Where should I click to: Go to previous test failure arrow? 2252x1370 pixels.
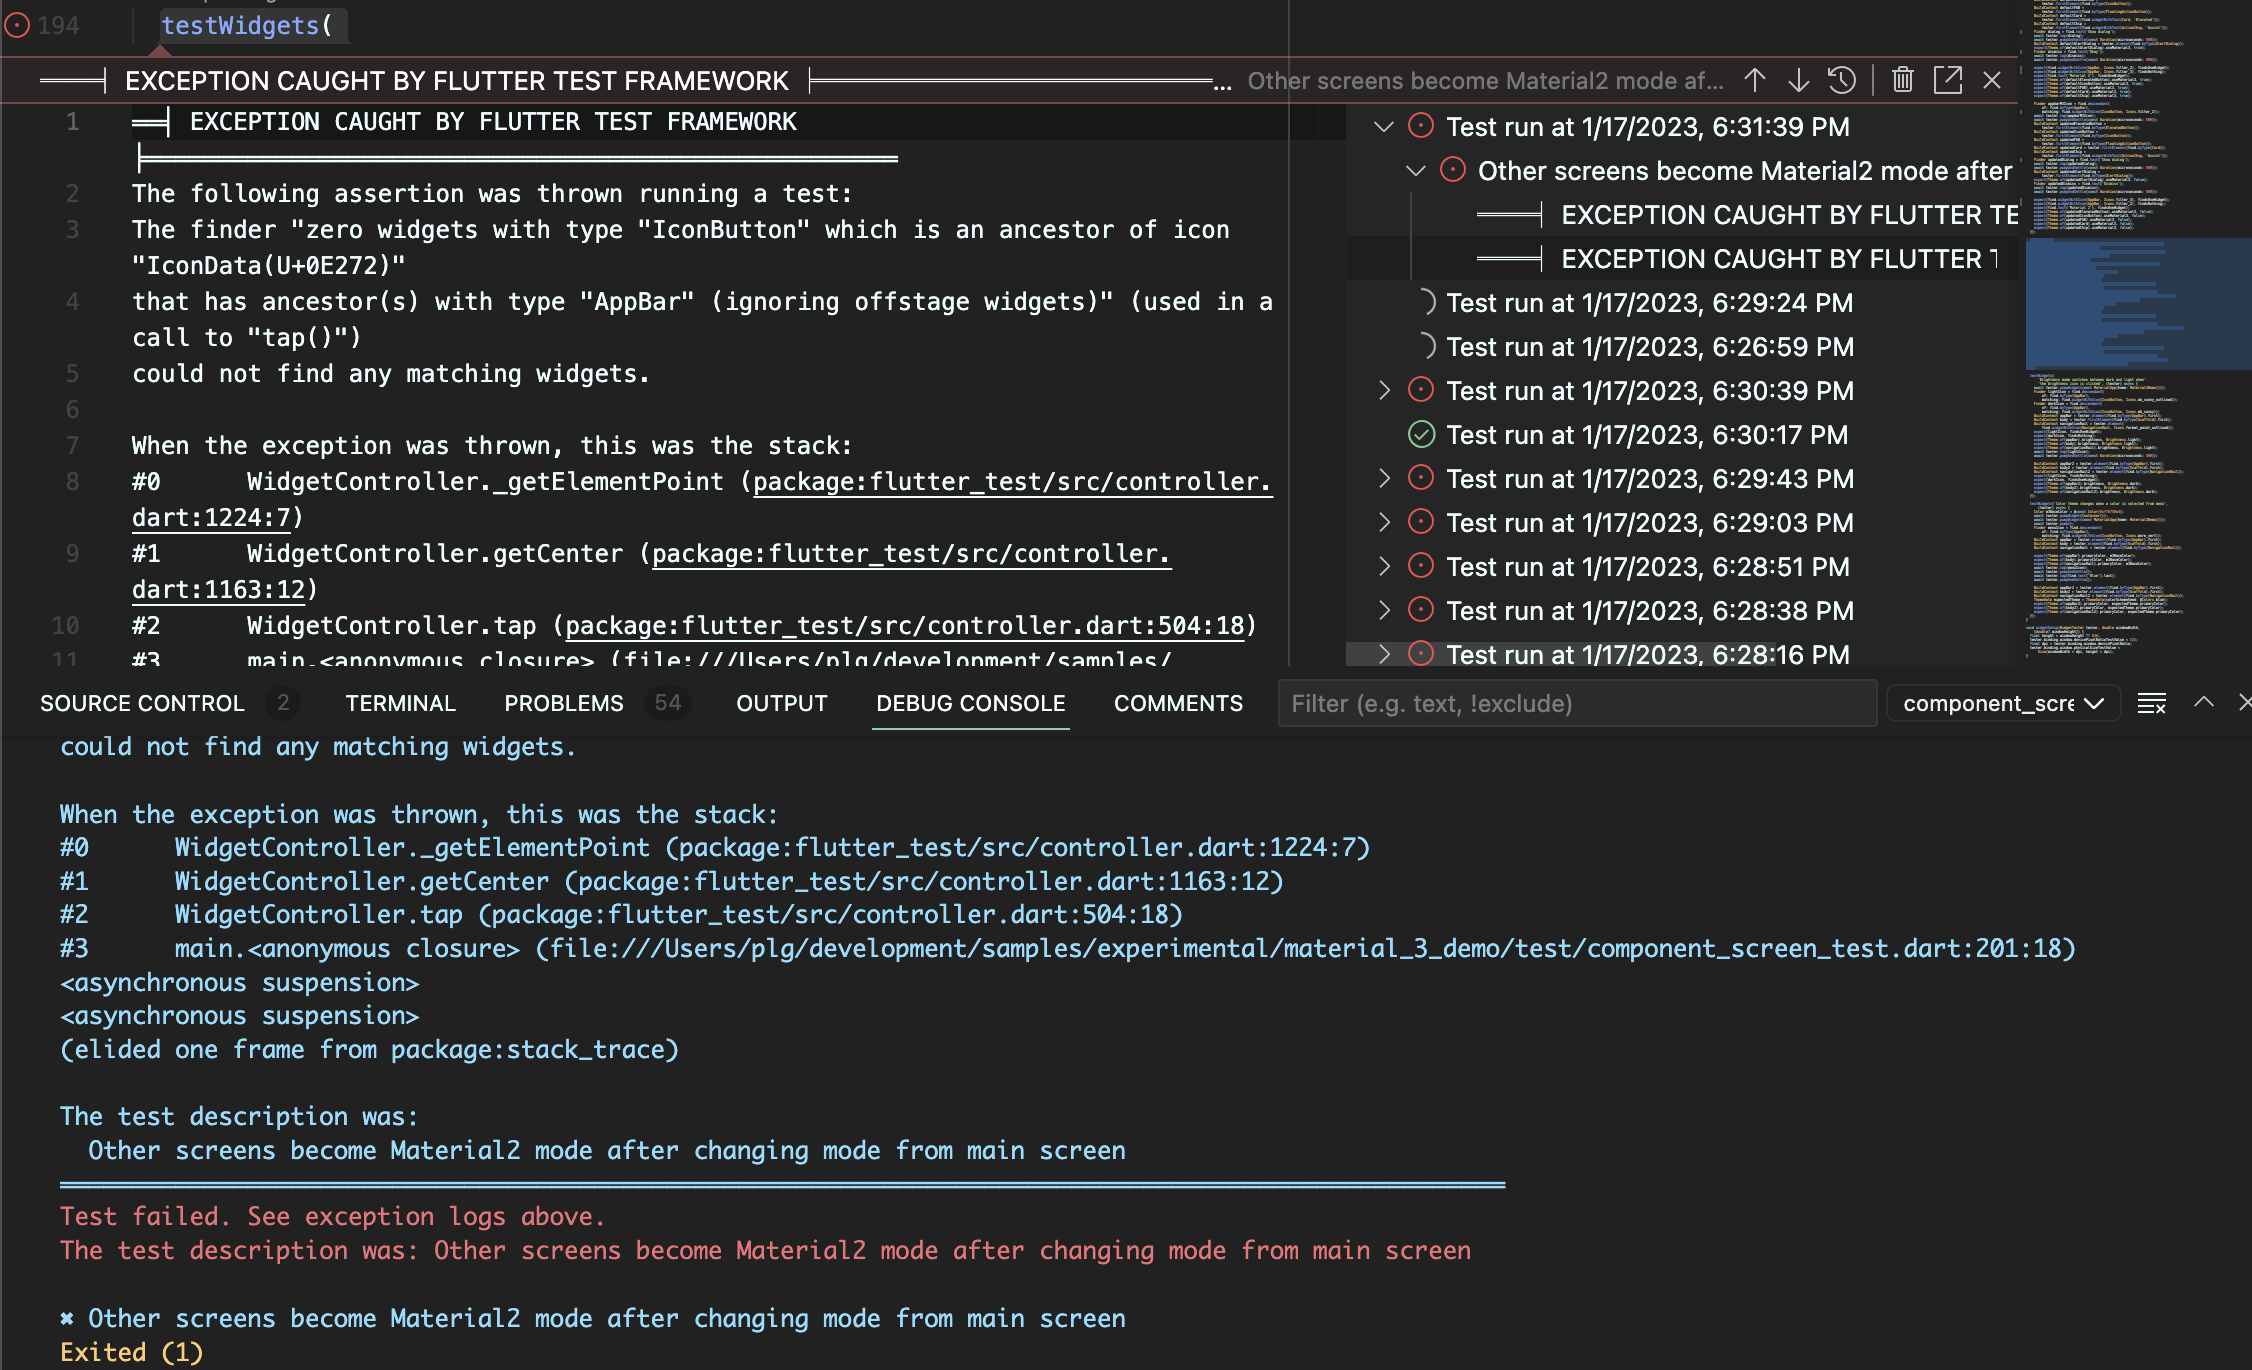click(x=1755, y=80)
